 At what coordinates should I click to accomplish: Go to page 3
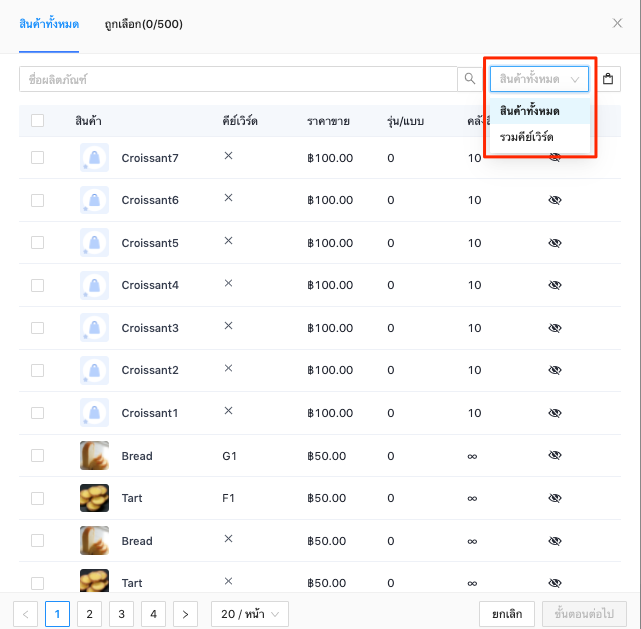pos(121,614)
